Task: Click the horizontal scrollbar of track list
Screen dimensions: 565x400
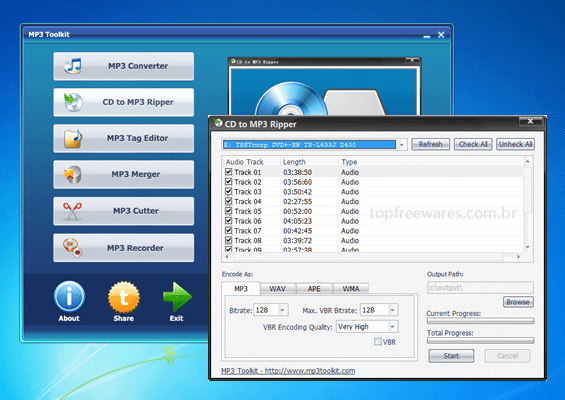Action: [368, 257]
